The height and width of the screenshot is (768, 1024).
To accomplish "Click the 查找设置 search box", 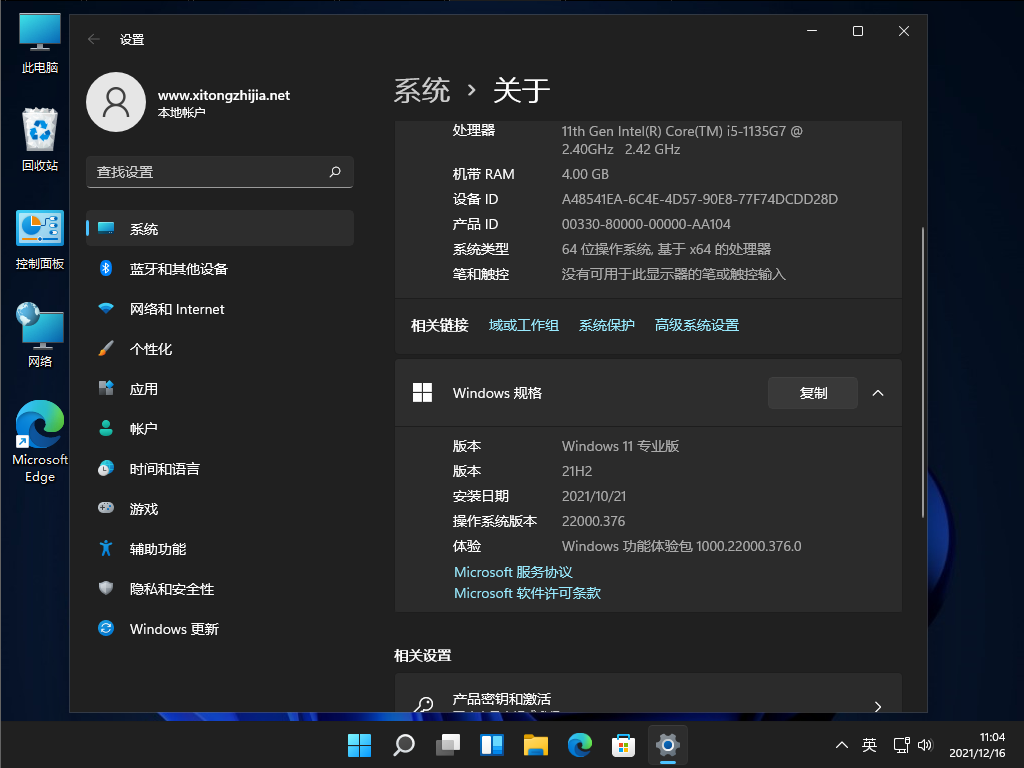I will (219, 172).
